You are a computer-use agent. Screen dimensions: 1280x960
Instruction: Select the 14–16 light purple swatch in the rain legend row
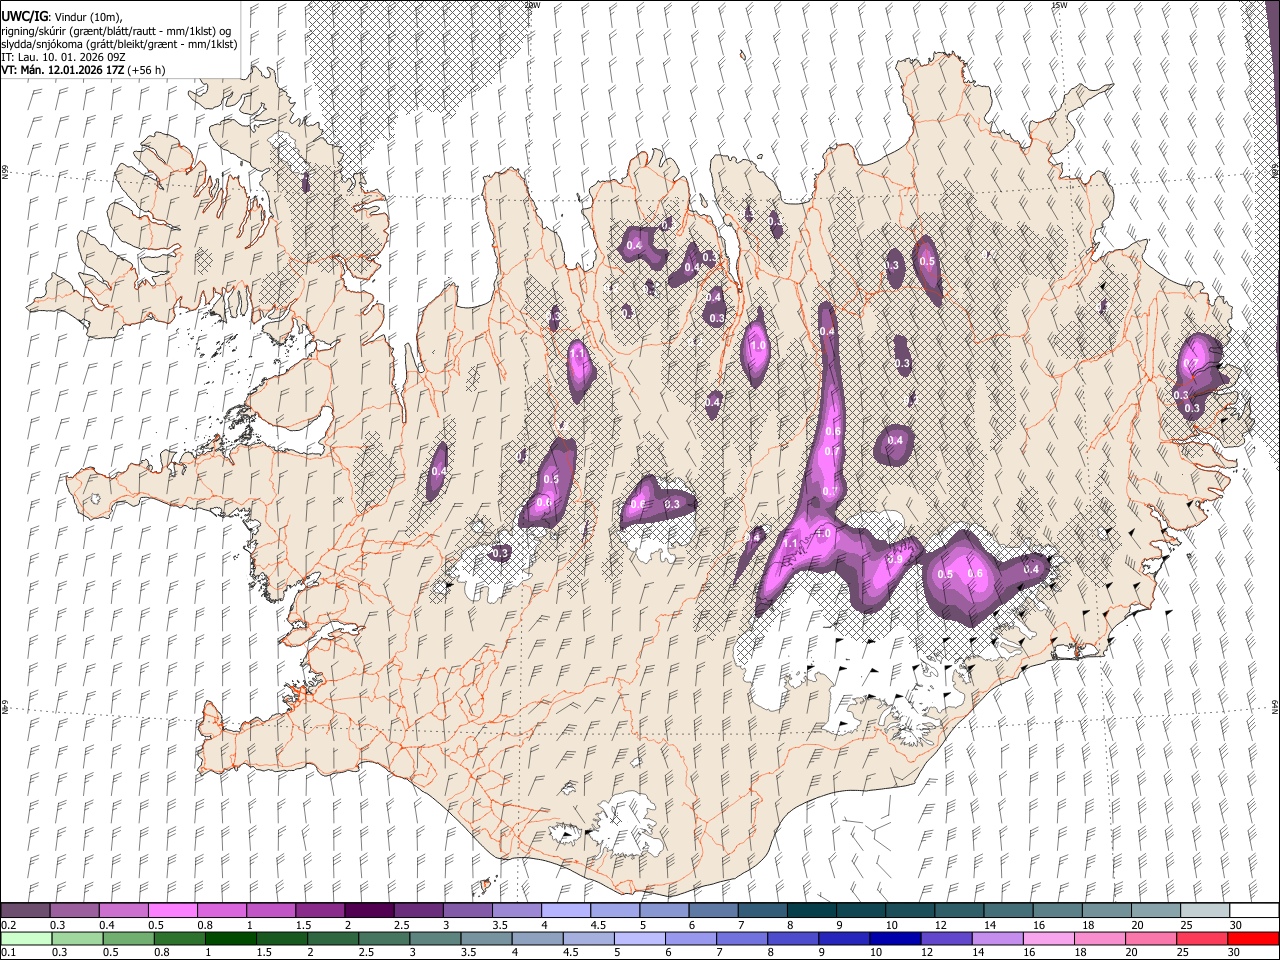[997, 938]
